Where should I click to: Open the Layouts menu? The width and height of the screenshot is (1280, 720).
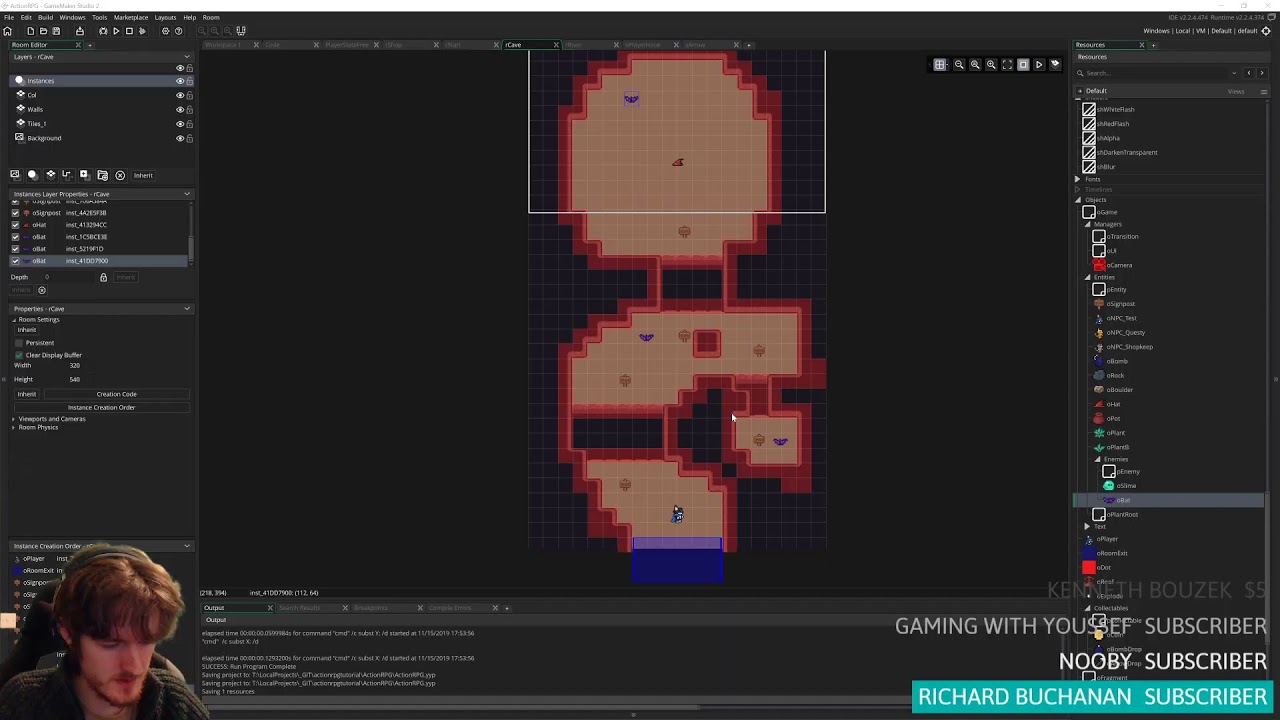click(x=166, y=17)
